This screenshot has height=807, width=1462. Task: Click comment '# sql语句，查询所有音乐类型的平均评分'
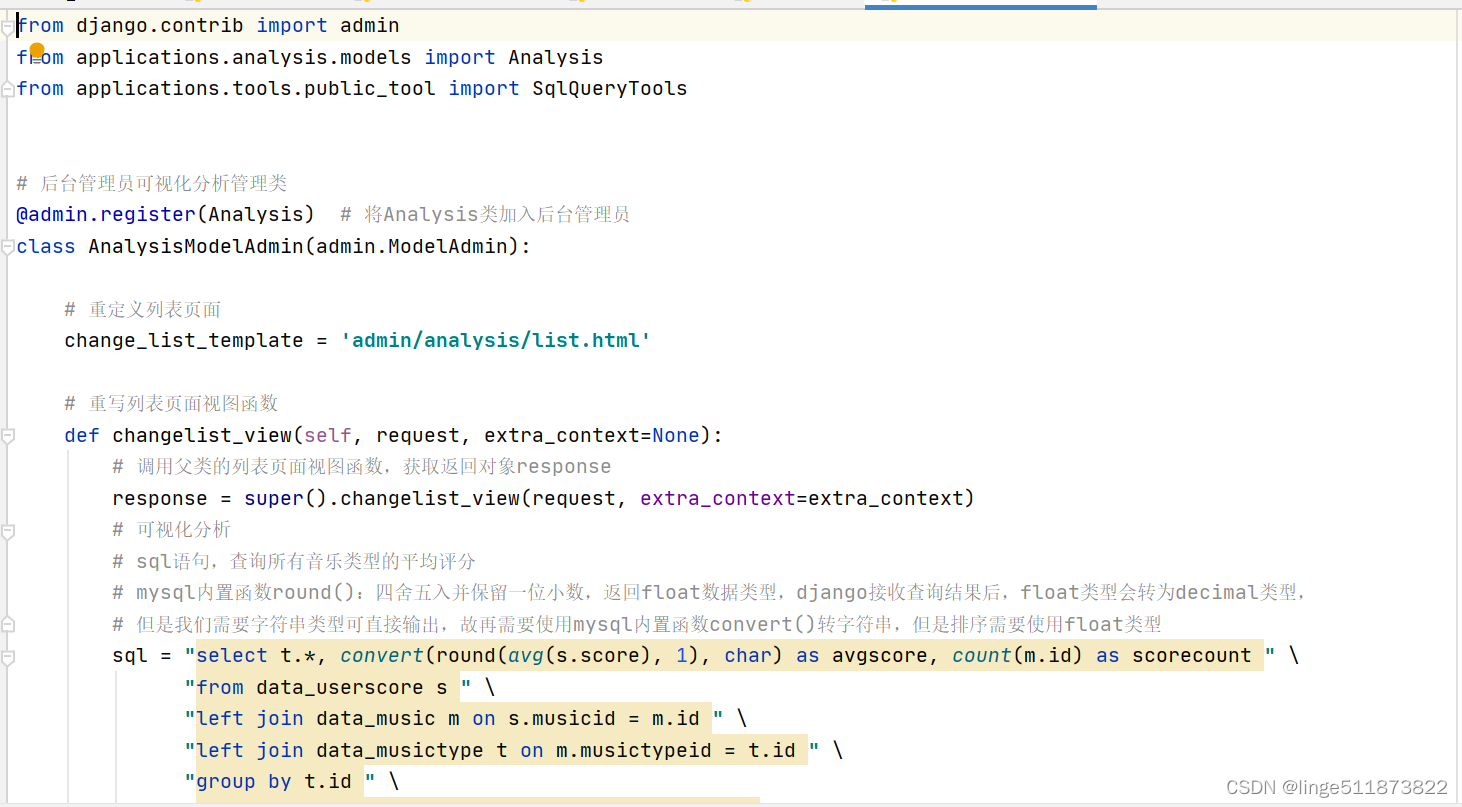[x=294, y=561]
